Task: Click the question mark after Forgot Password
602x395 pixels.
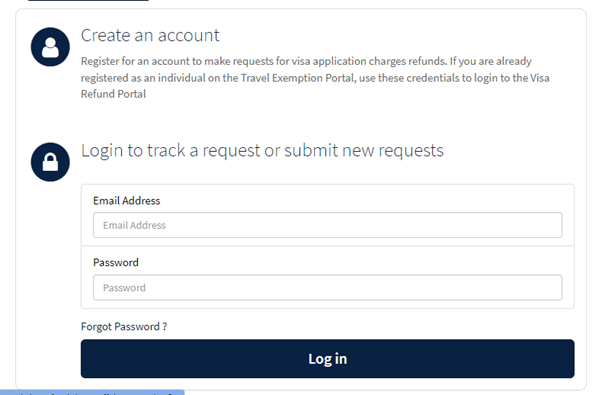Action: pos(165,326)
